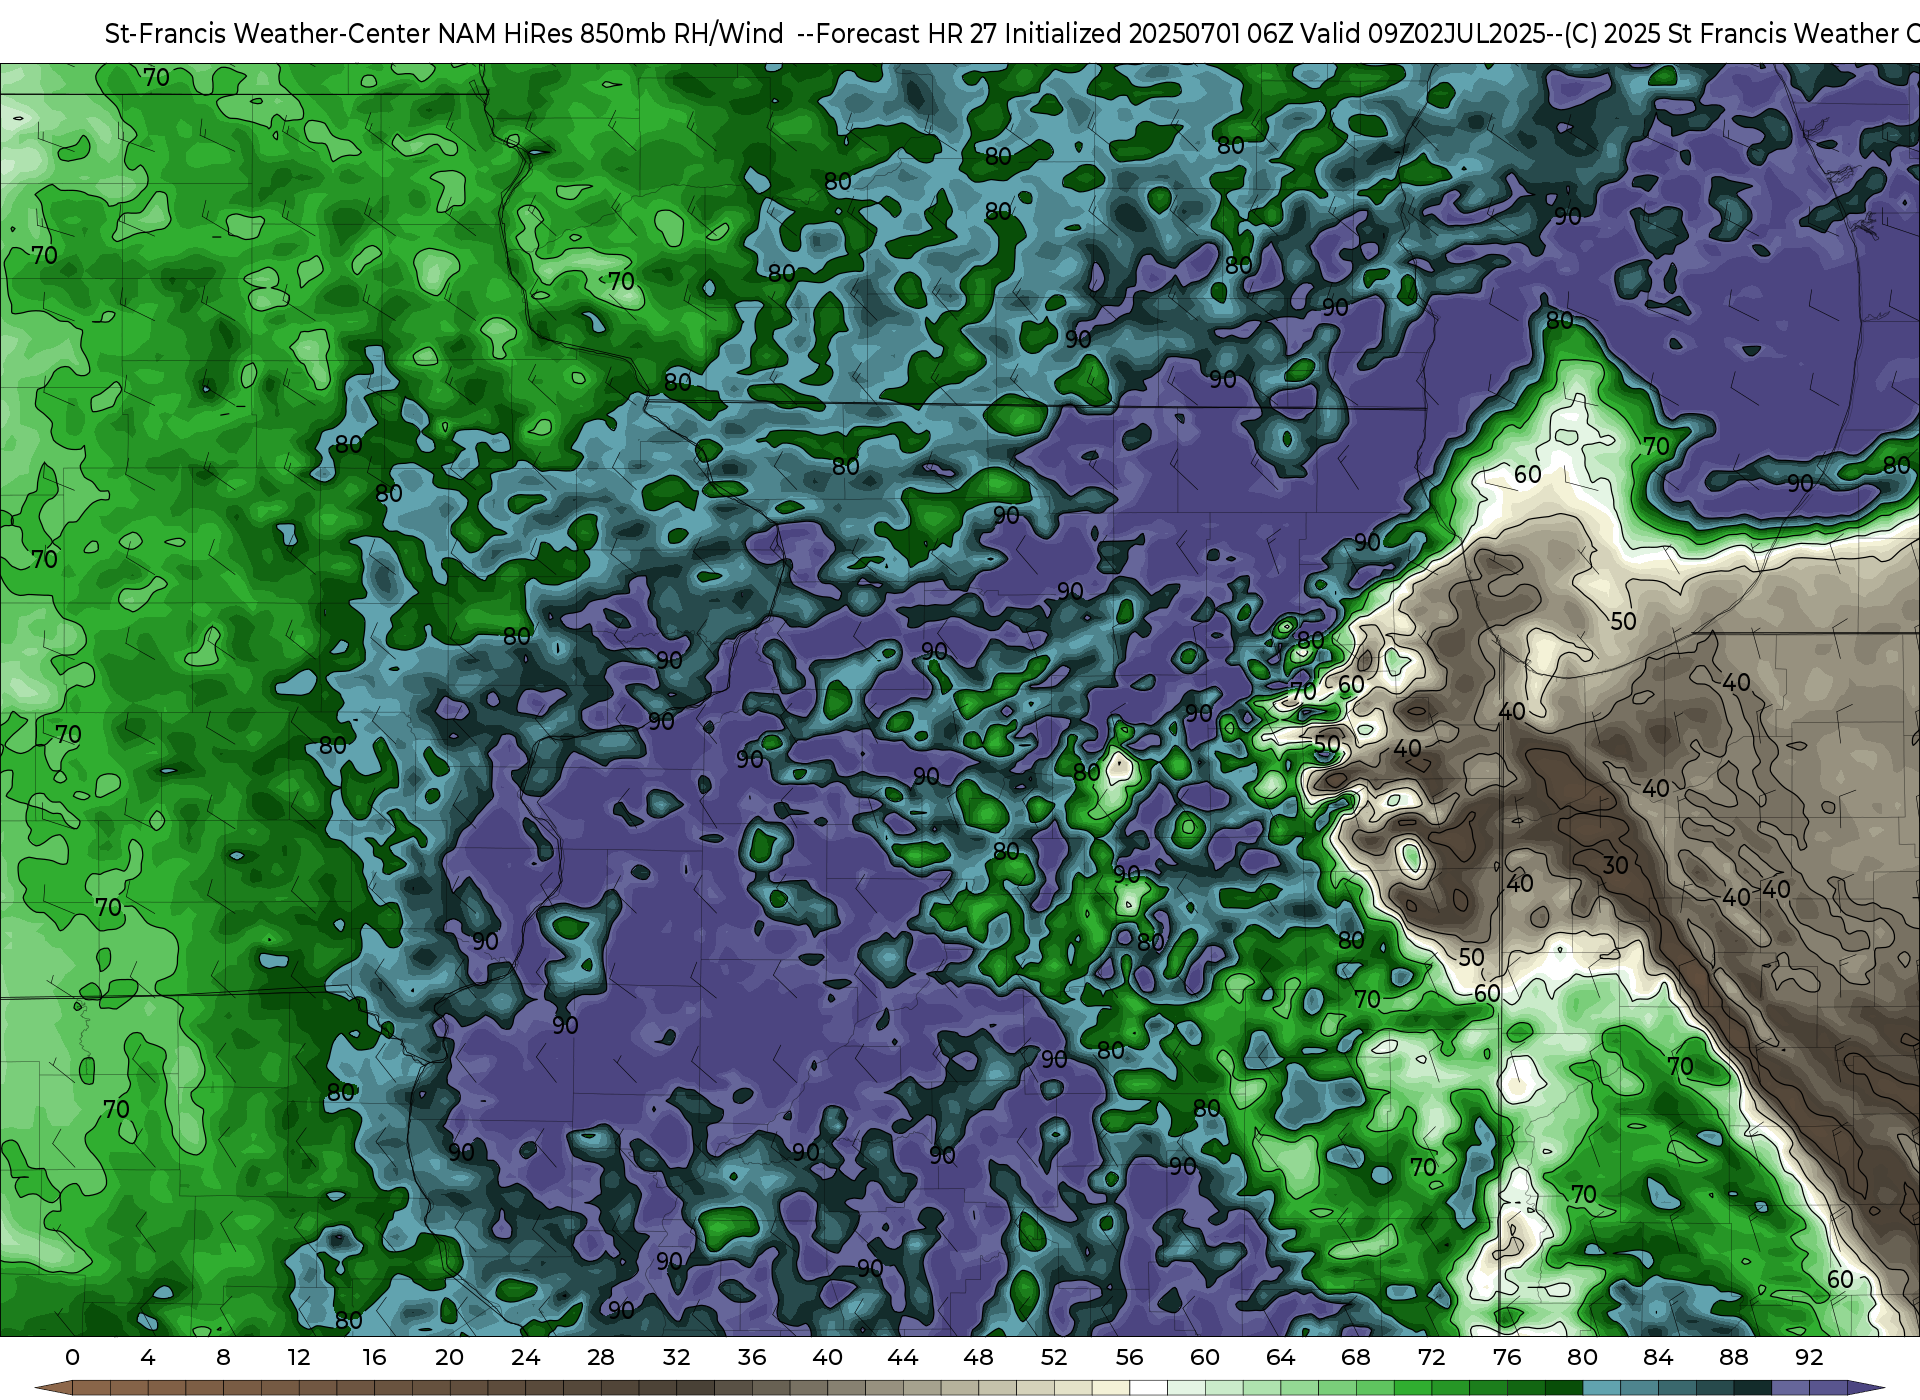
Task: Click the '12' label on the color scale
Action: [299, 1357]
